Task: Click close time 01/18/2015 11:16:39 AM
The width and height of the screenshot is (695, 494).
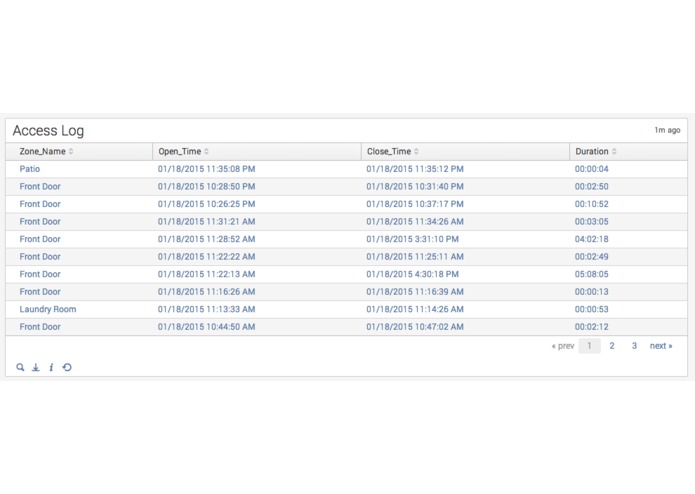Action: point(415,292)
